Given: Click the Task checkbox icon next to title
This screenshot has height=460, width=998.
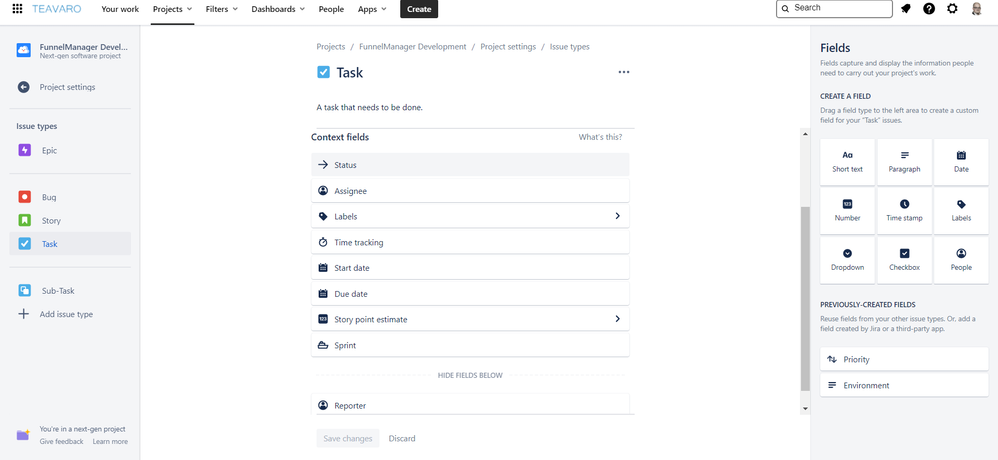Looking at the screenshot, I should click(323, 73).
